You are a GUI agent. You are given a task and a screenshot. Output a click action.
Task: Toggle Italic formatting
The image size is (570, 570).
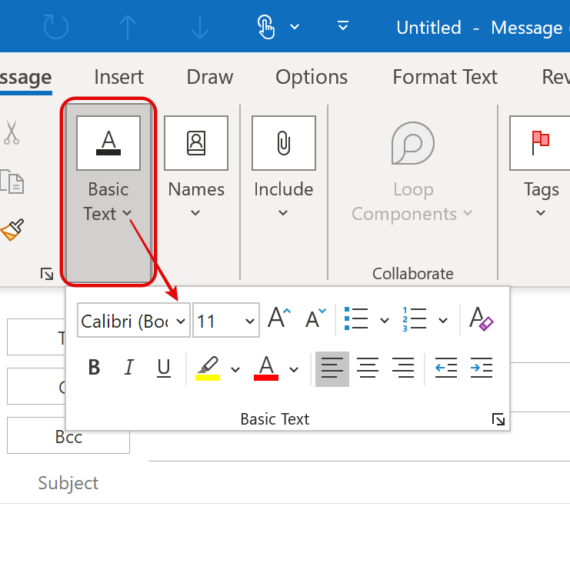coord(129,367)
